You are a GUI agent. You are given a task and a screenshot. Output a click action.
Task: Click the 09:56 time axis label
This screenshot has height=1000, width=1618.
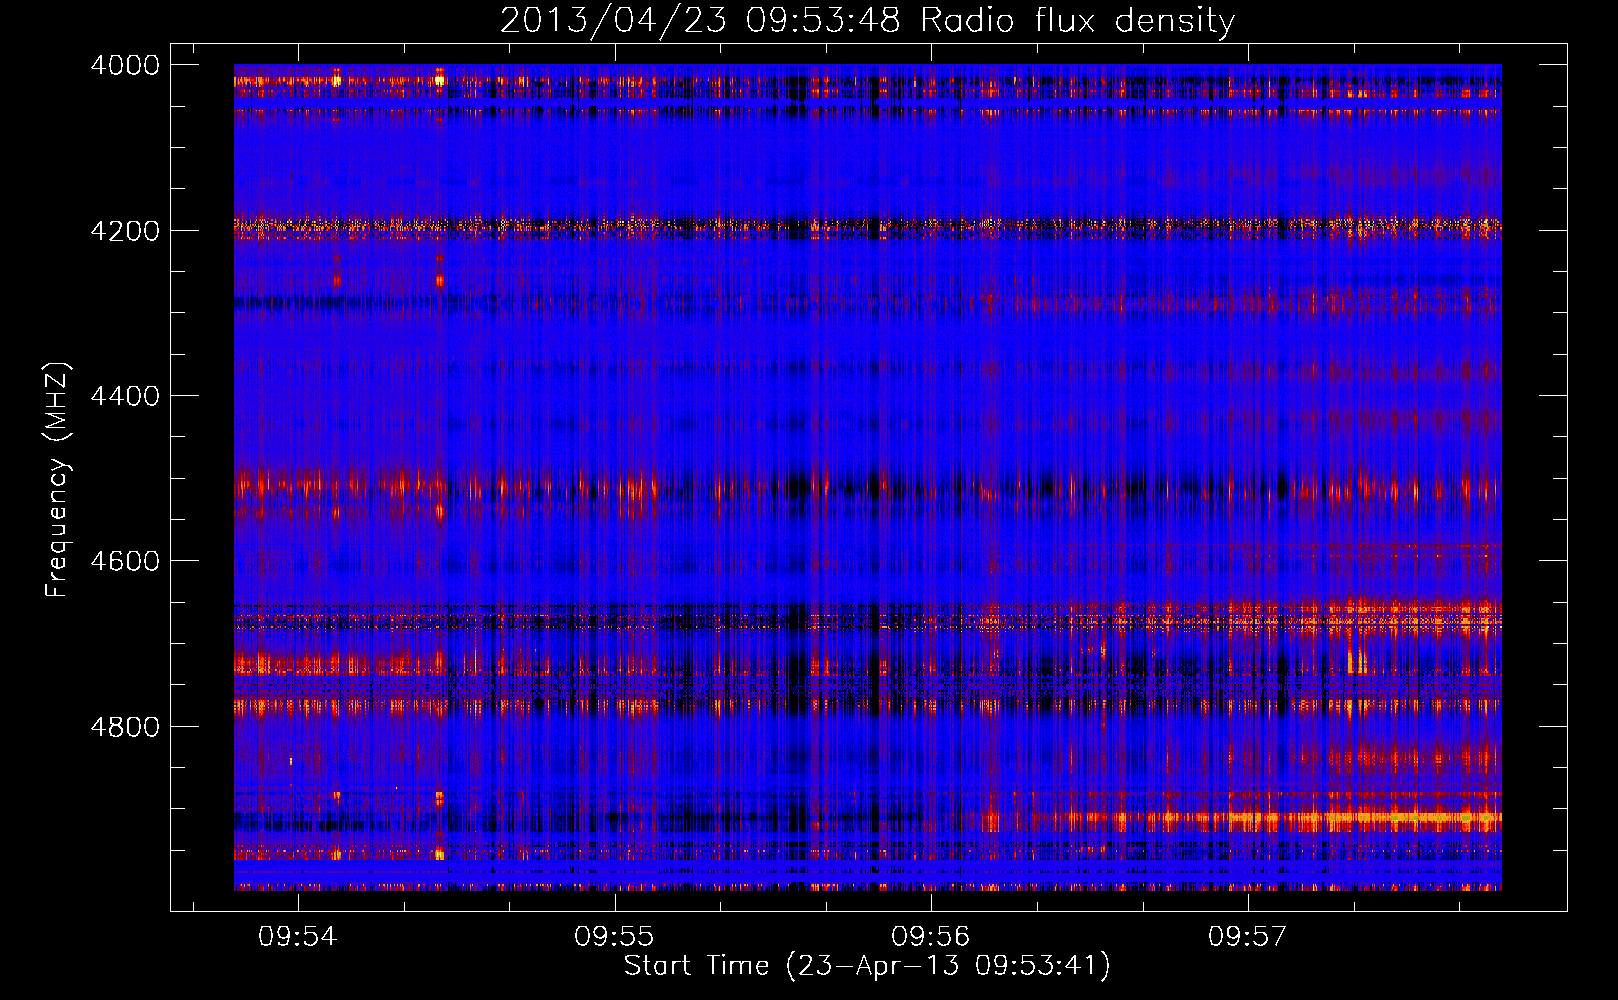931,937
